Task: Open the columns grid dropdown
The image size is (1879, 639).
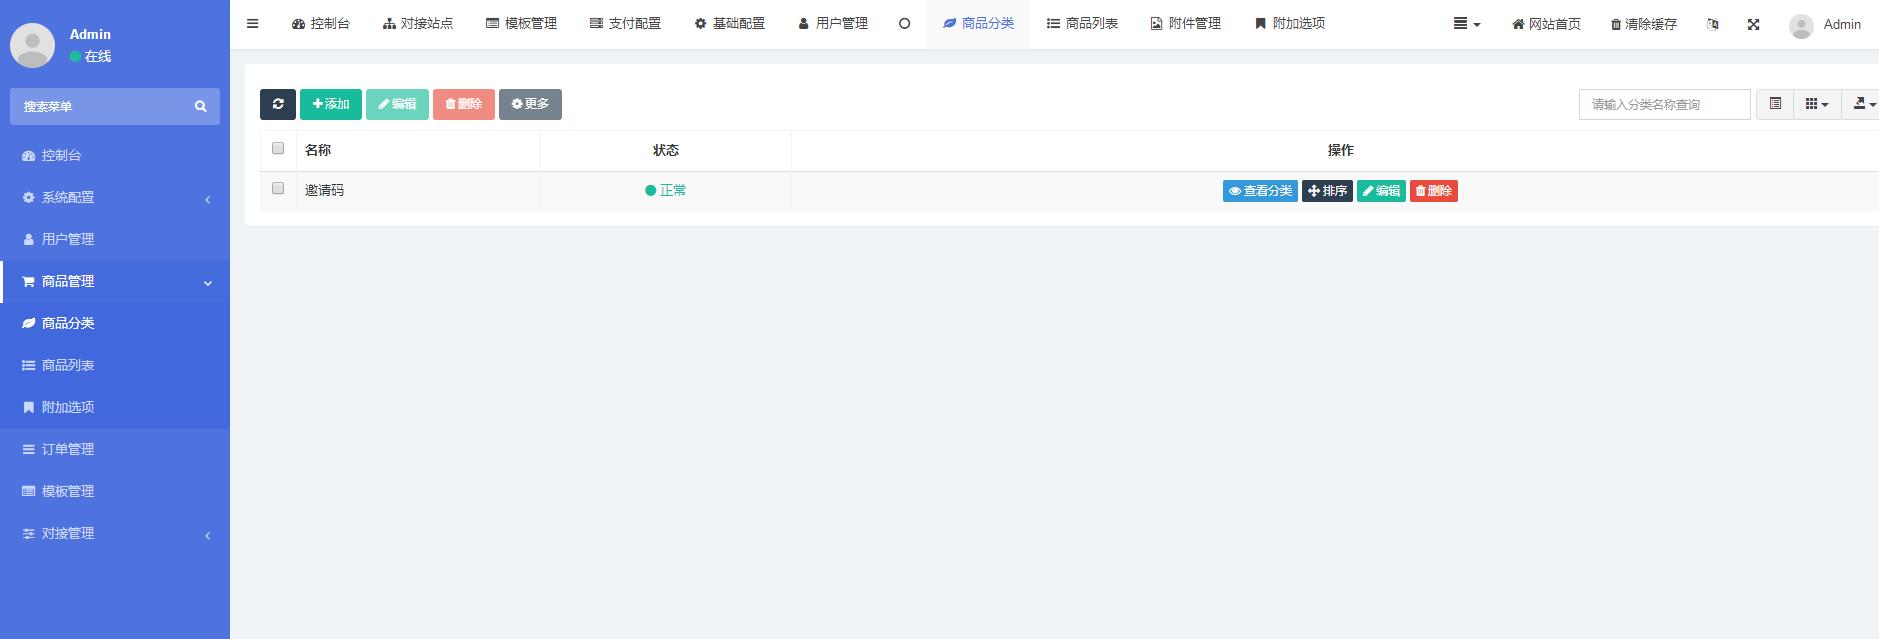Action: click(1816, 104)
